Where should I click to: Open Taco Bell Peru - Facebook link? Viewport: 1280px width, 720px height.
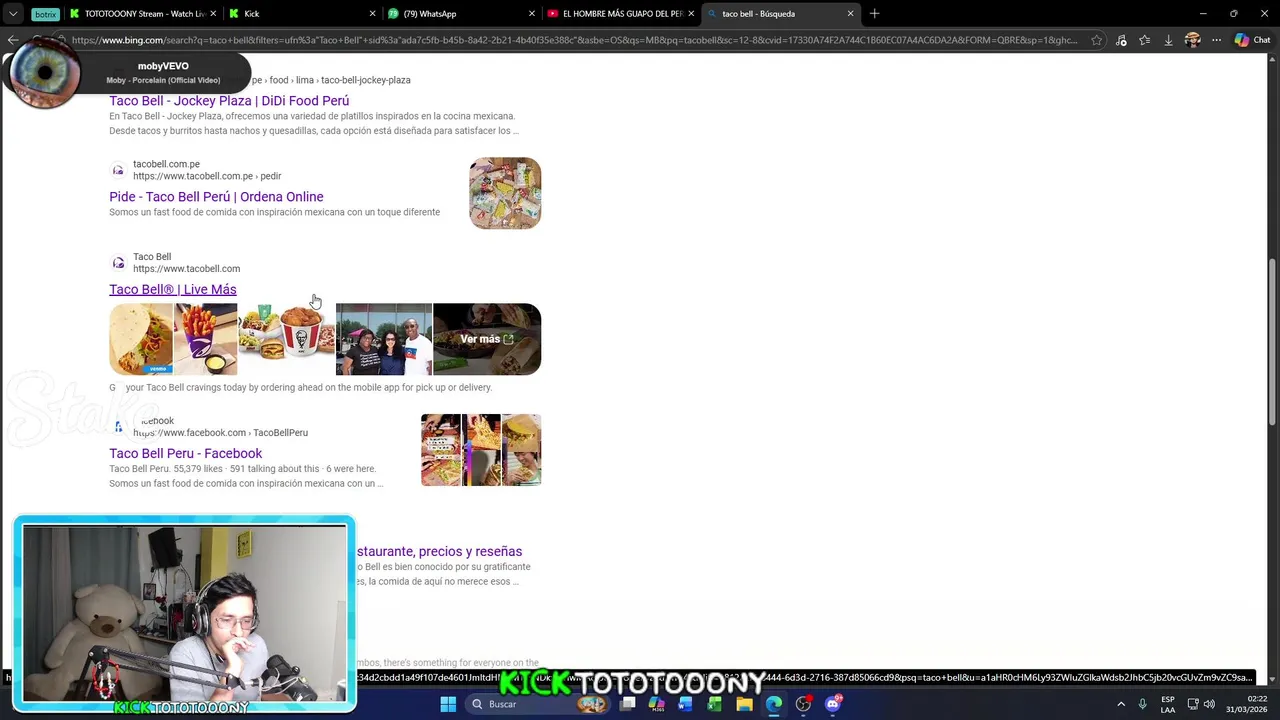point(186,454)
